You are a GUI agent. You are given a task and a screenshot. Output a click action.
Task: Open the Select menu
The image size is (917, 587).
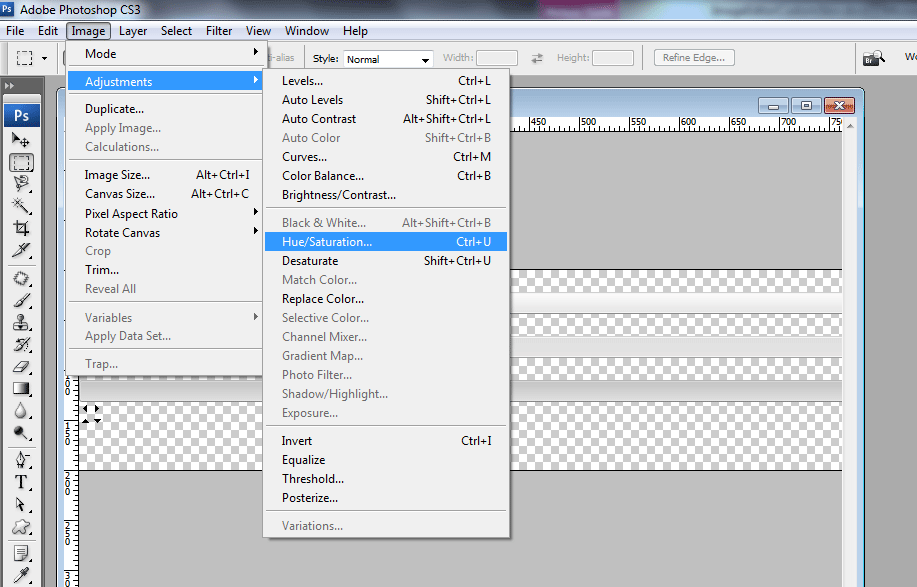pyautogui.click(x=176, y=31)
